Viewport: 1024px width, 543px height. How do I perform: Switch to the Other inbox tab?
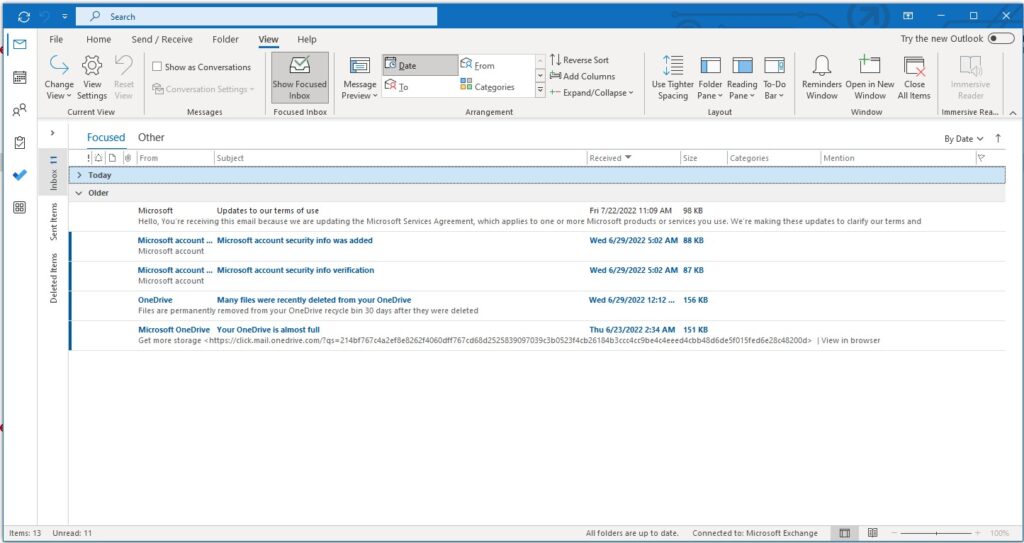tap(151, 138)
